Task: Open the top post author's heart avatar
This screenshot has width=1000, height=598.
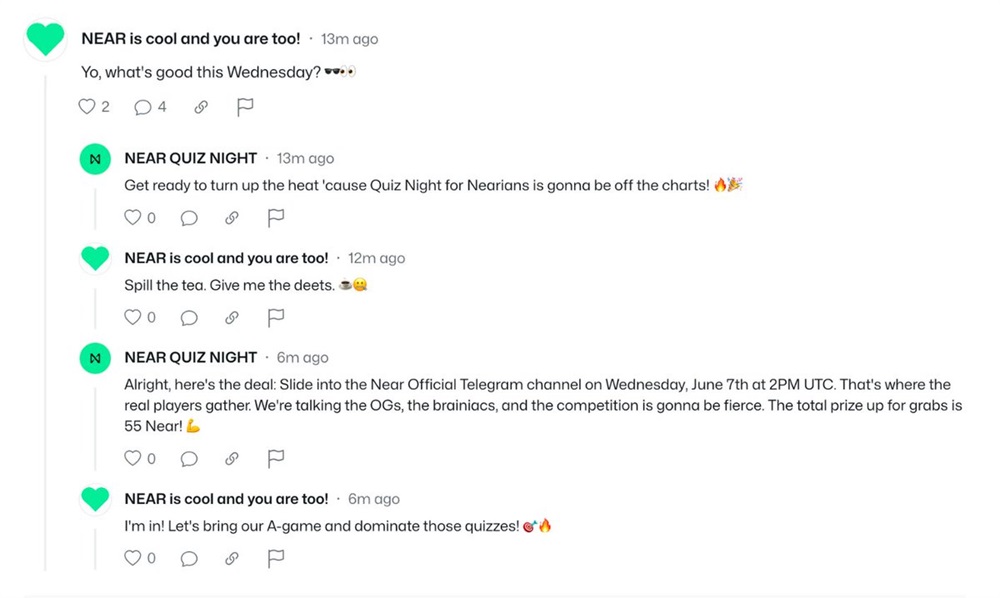Action: pyautogui.click(x=45, y=40)
